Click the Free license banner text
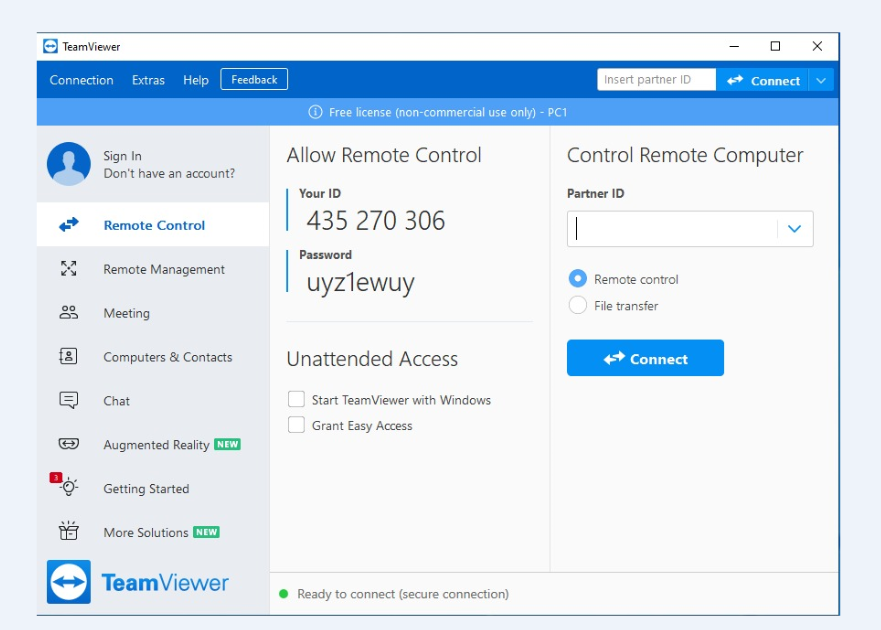This screenshot has height=630, width=881. tap(448, 112)
